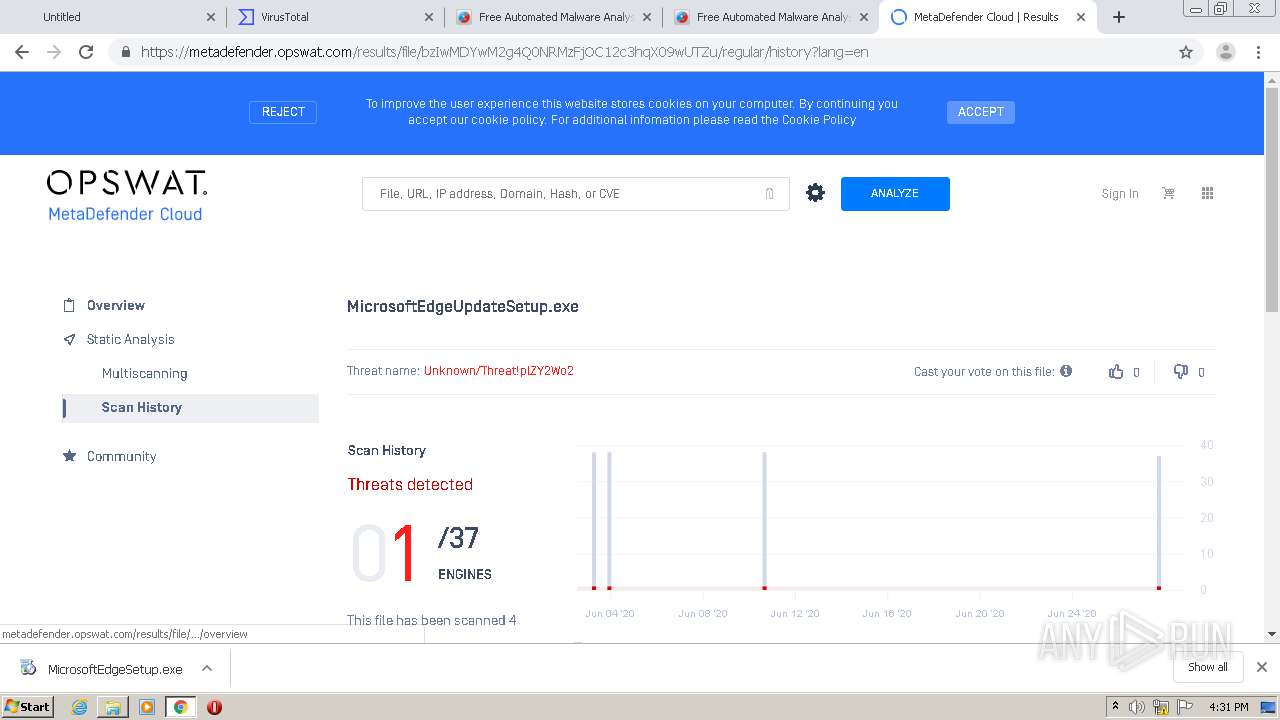
Task: Open the Windows Start menu
Action: tap(28, 707)
